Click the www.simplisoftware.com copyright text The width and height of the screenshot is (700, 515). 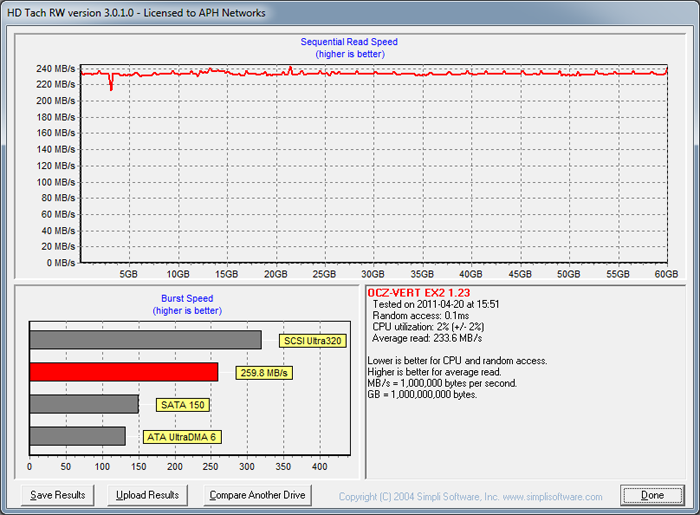tap(470, 497)
